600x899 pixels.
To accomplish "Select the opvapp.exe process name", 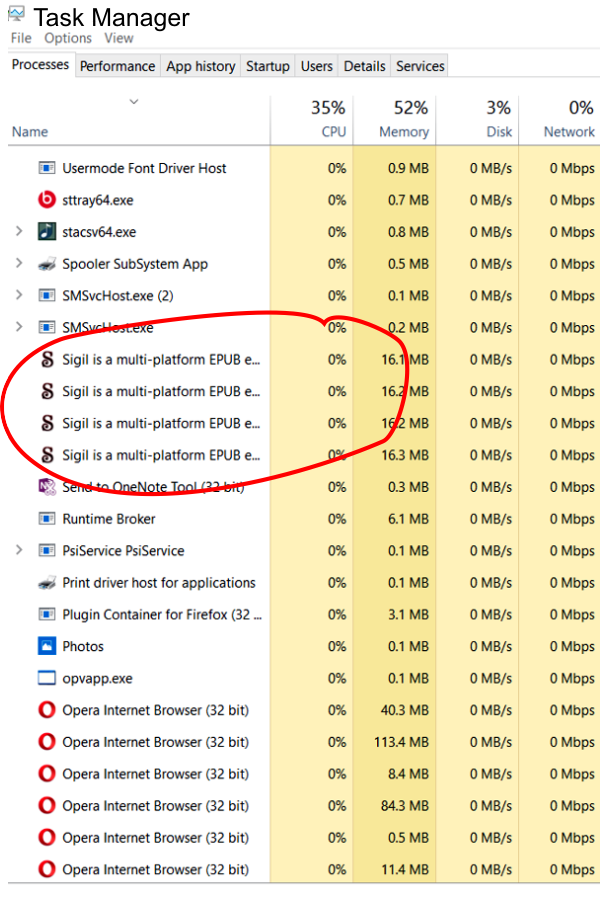I will pos(98,679).
